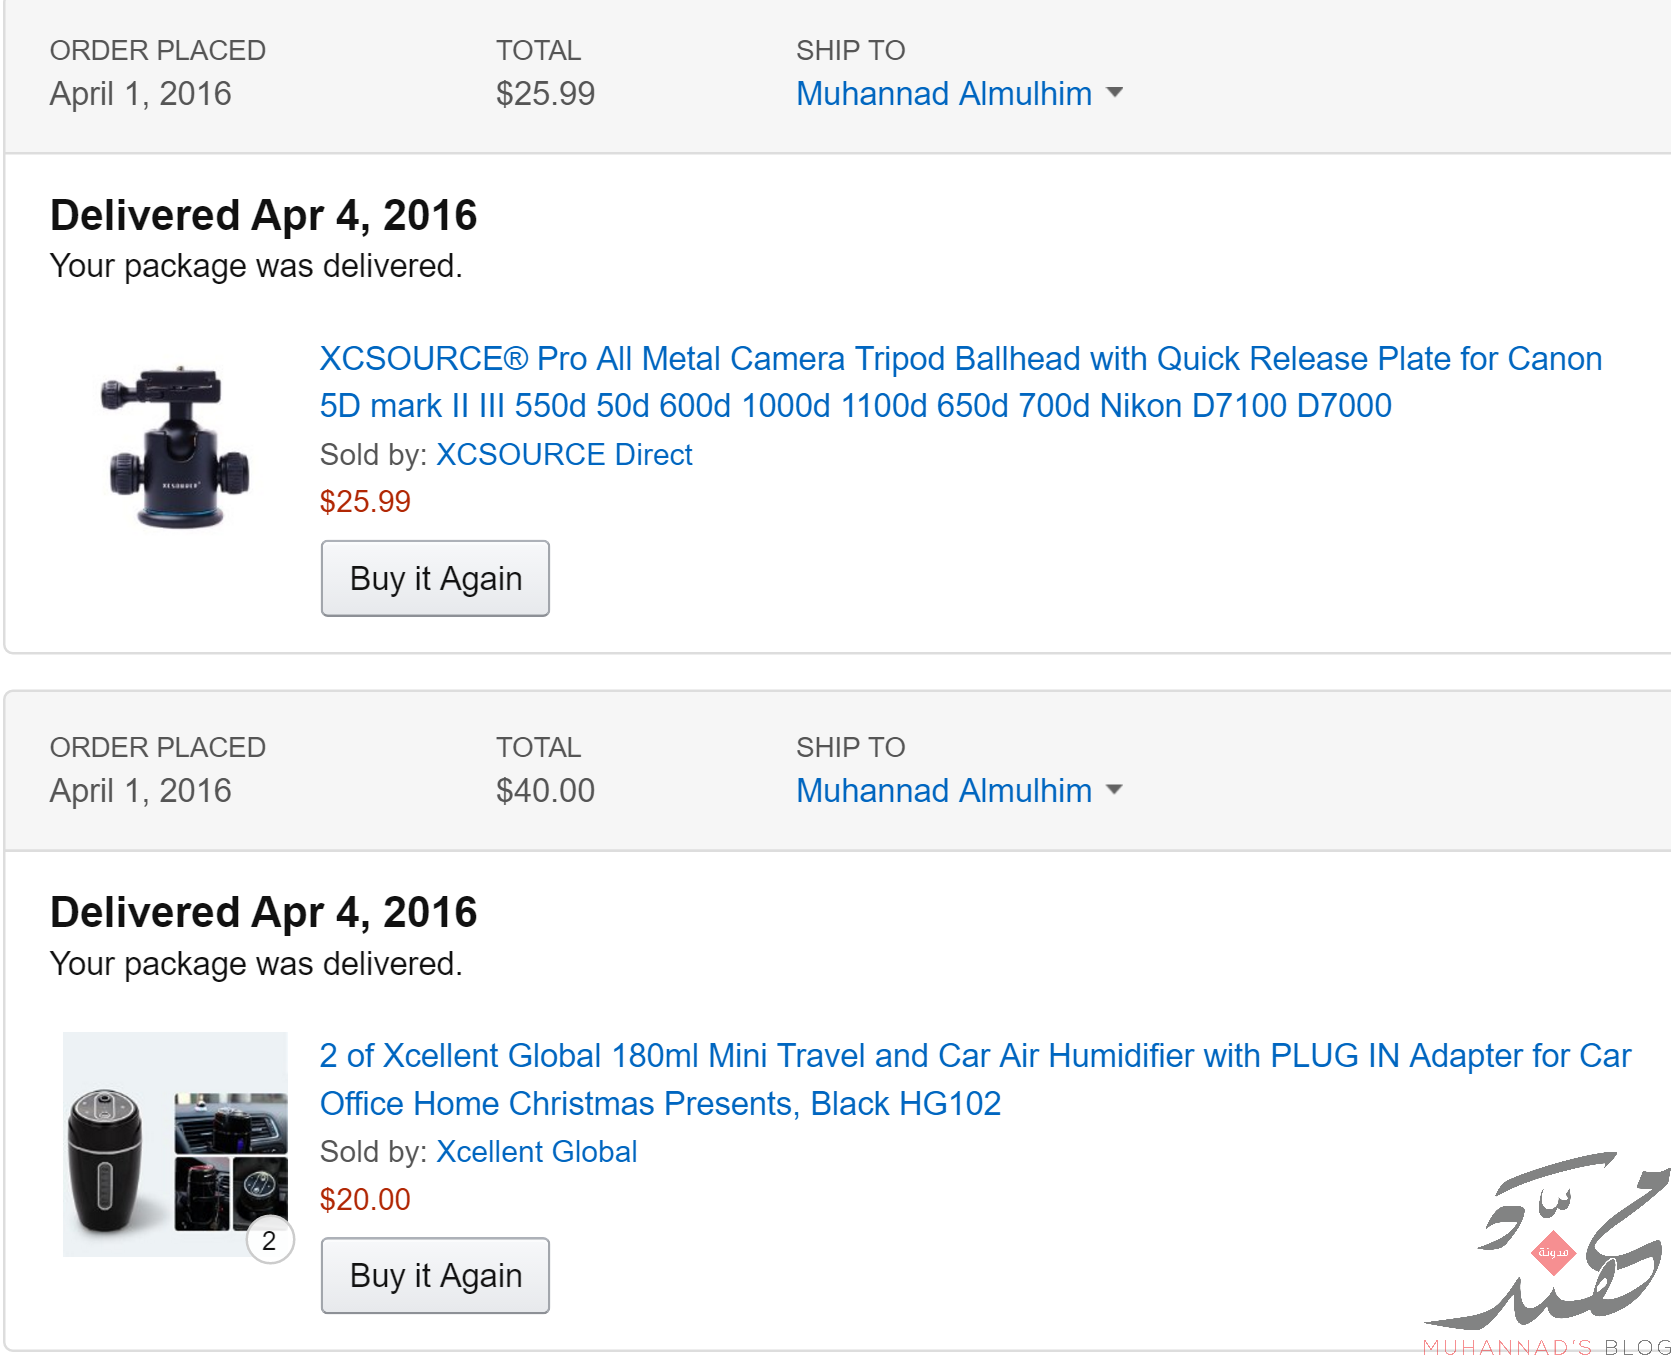Image resolution: width=1671 pixels, height=1355 pixels.
Task: Open the Xcellent Global humidifier product title
Action: click(x=975, y=1079)
